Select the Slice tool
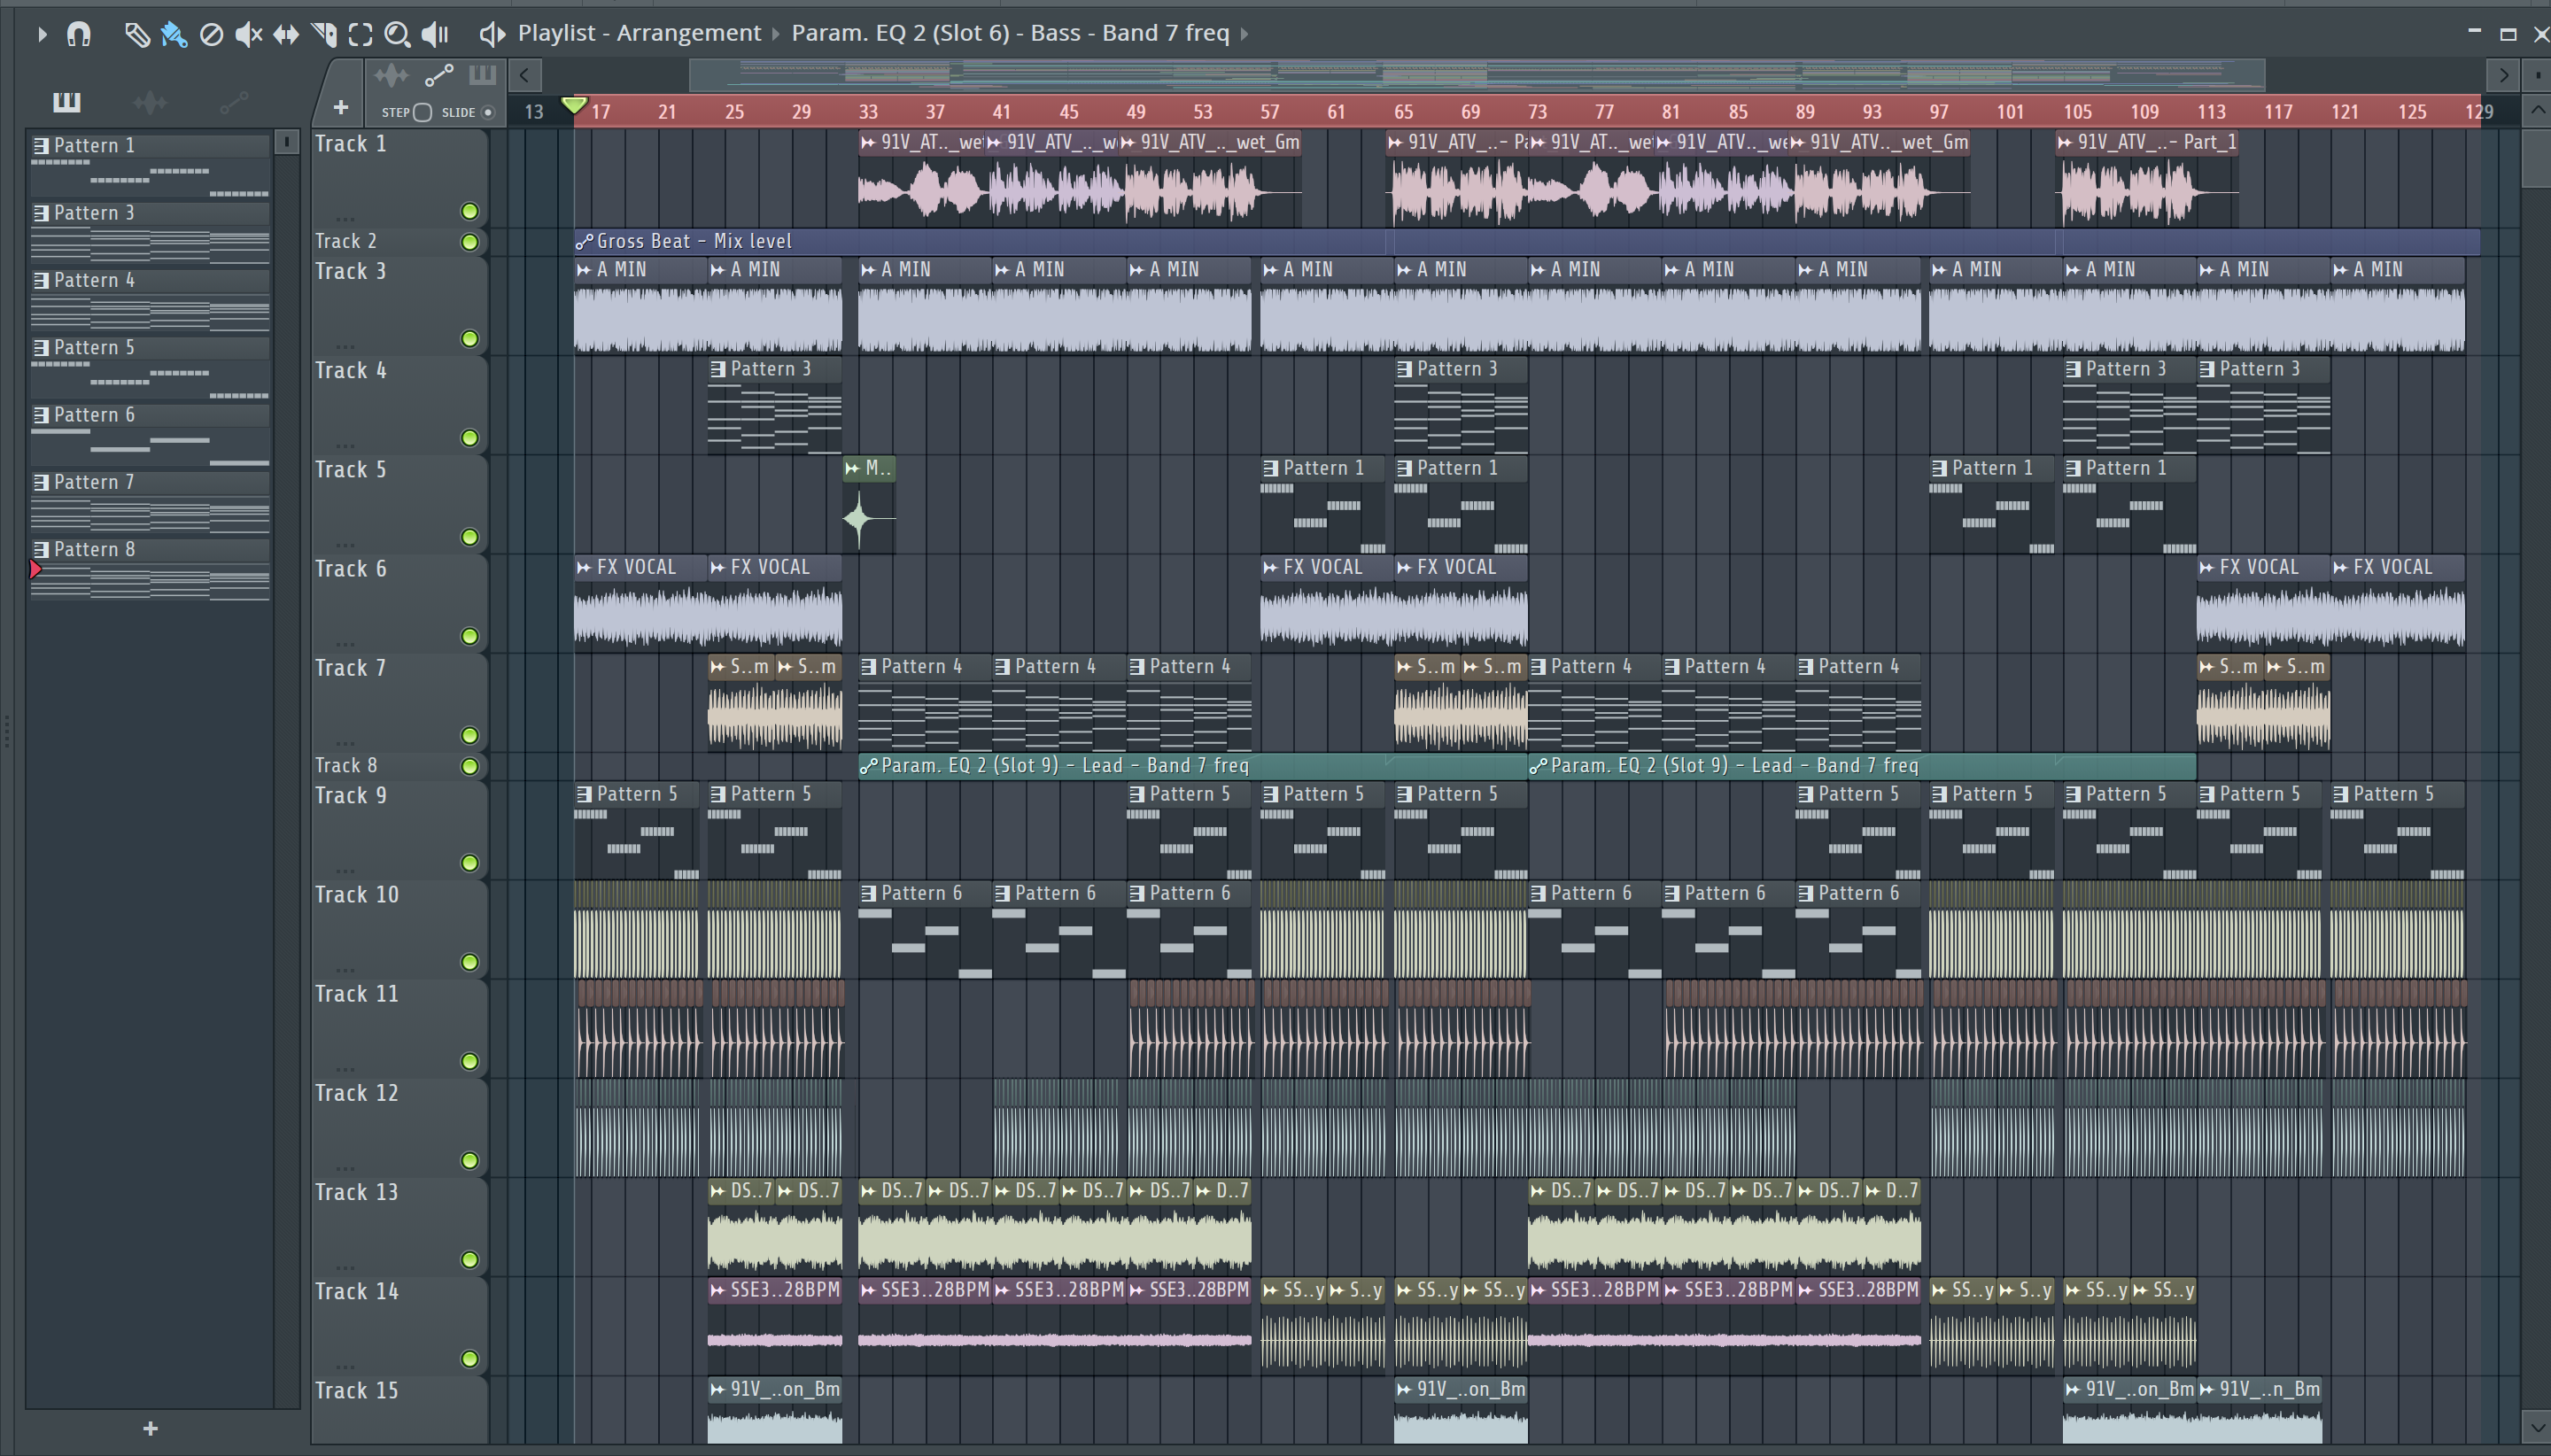Screen dimensions: 2551x1456 323,34
